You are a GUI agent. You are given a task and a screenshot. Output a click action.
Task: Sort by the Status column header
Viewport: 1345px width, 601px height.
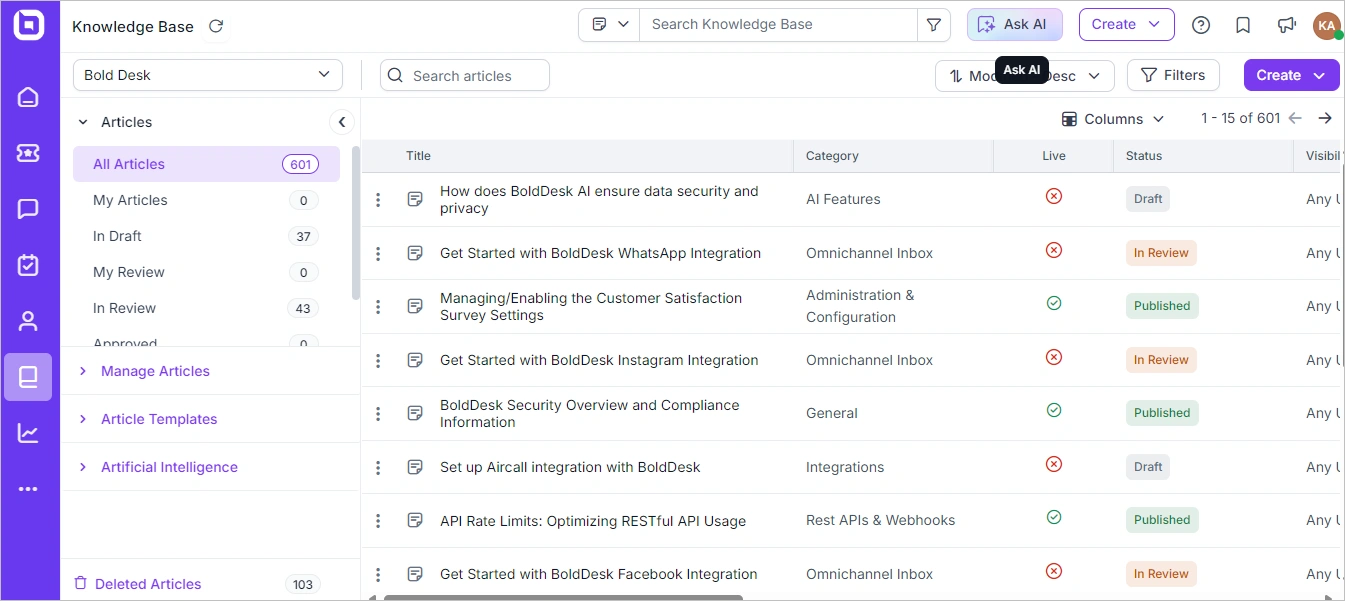(x=1144, y=156)
